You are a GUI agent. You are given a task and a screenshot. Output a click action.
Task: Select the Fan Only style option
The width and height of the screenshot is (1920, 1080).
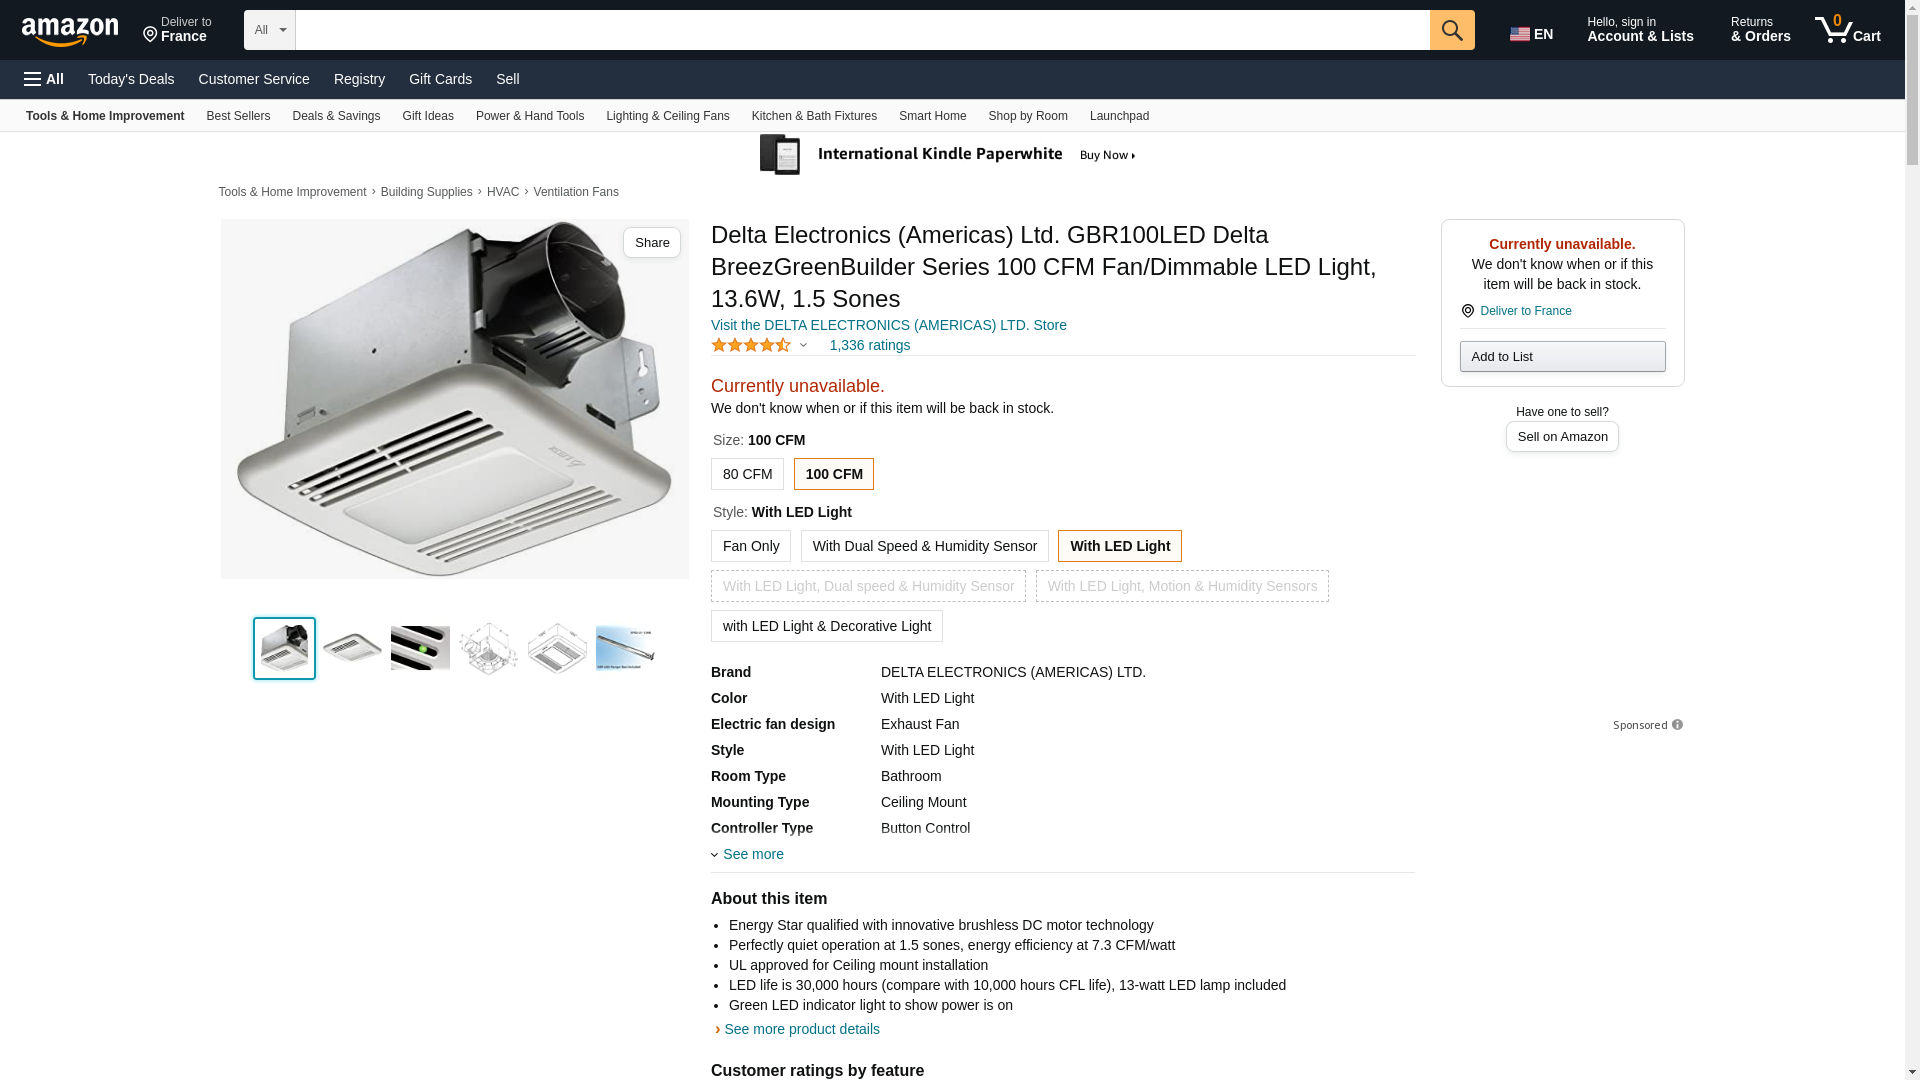coord(750,546)
